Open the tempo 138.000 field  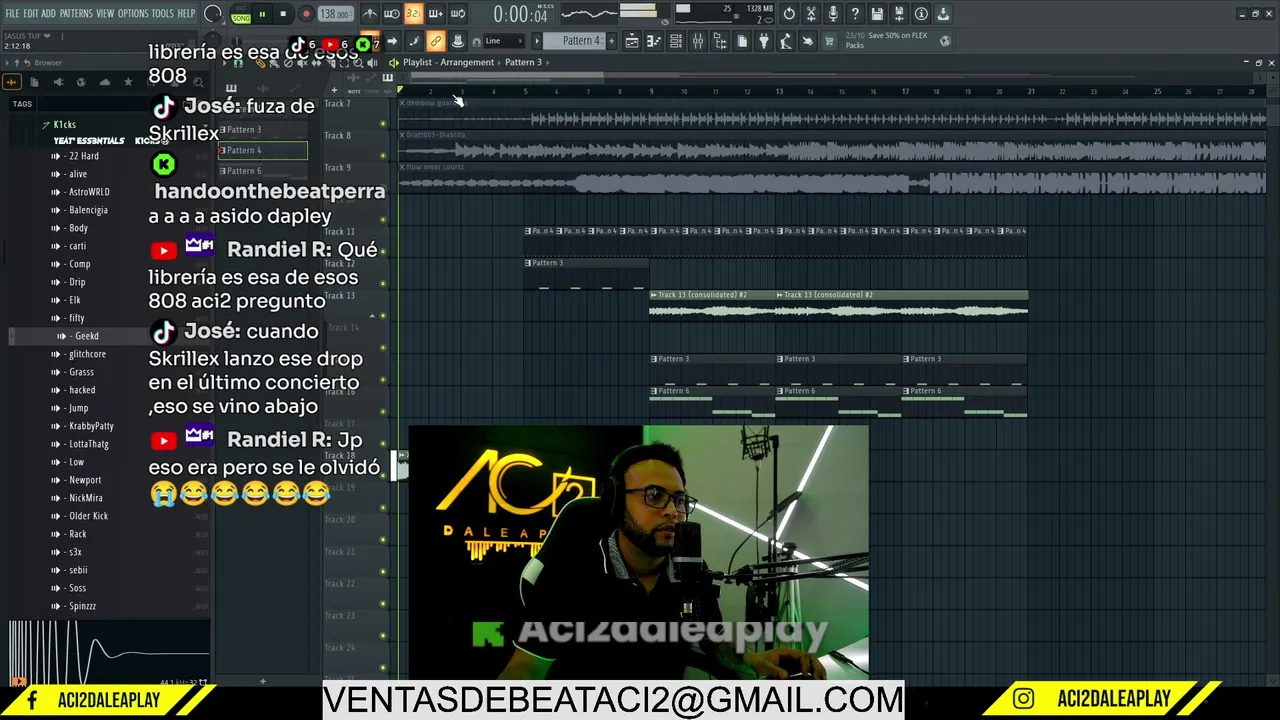point(335,14)
